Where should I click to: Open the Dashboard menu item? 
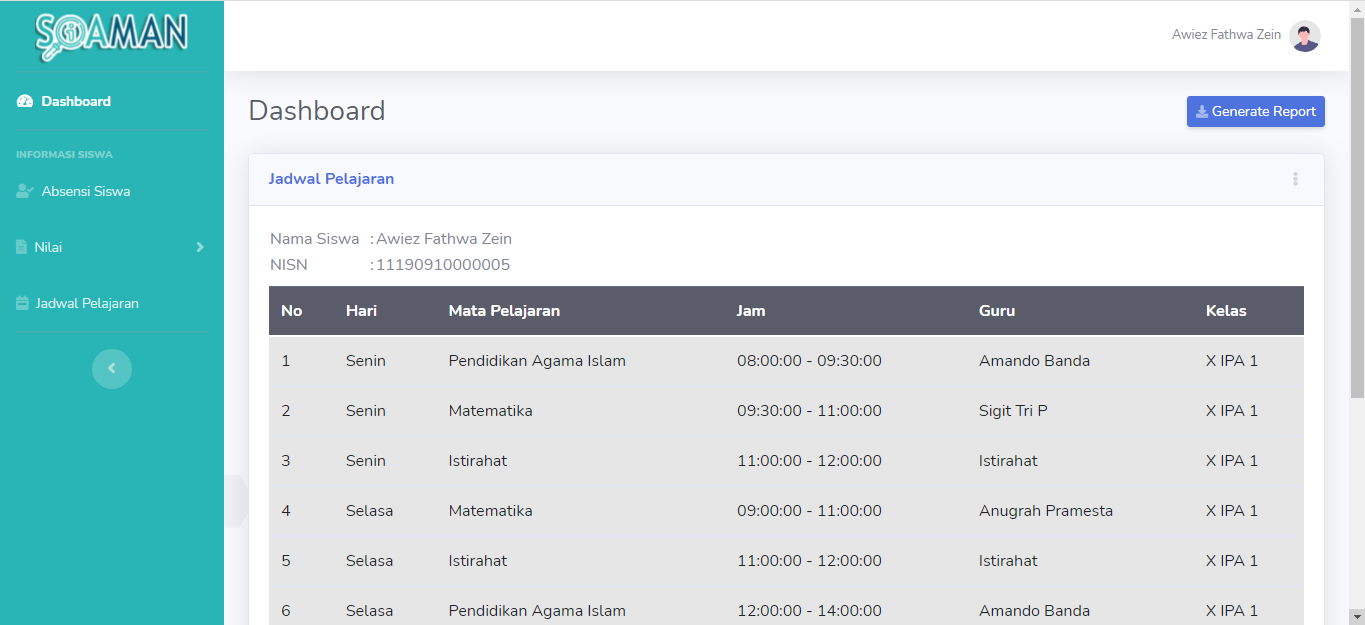pos(76,101)
